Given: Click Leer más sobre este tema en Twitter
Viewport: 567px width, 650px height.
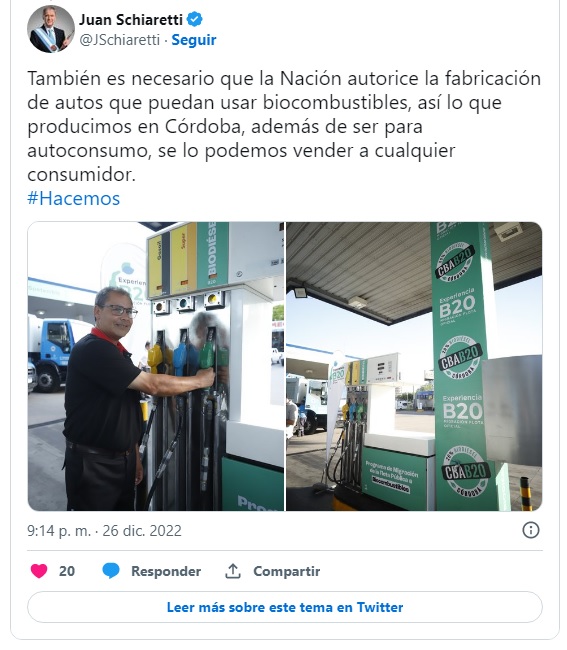Looking at the screenshot, I should tap(285, 607).
